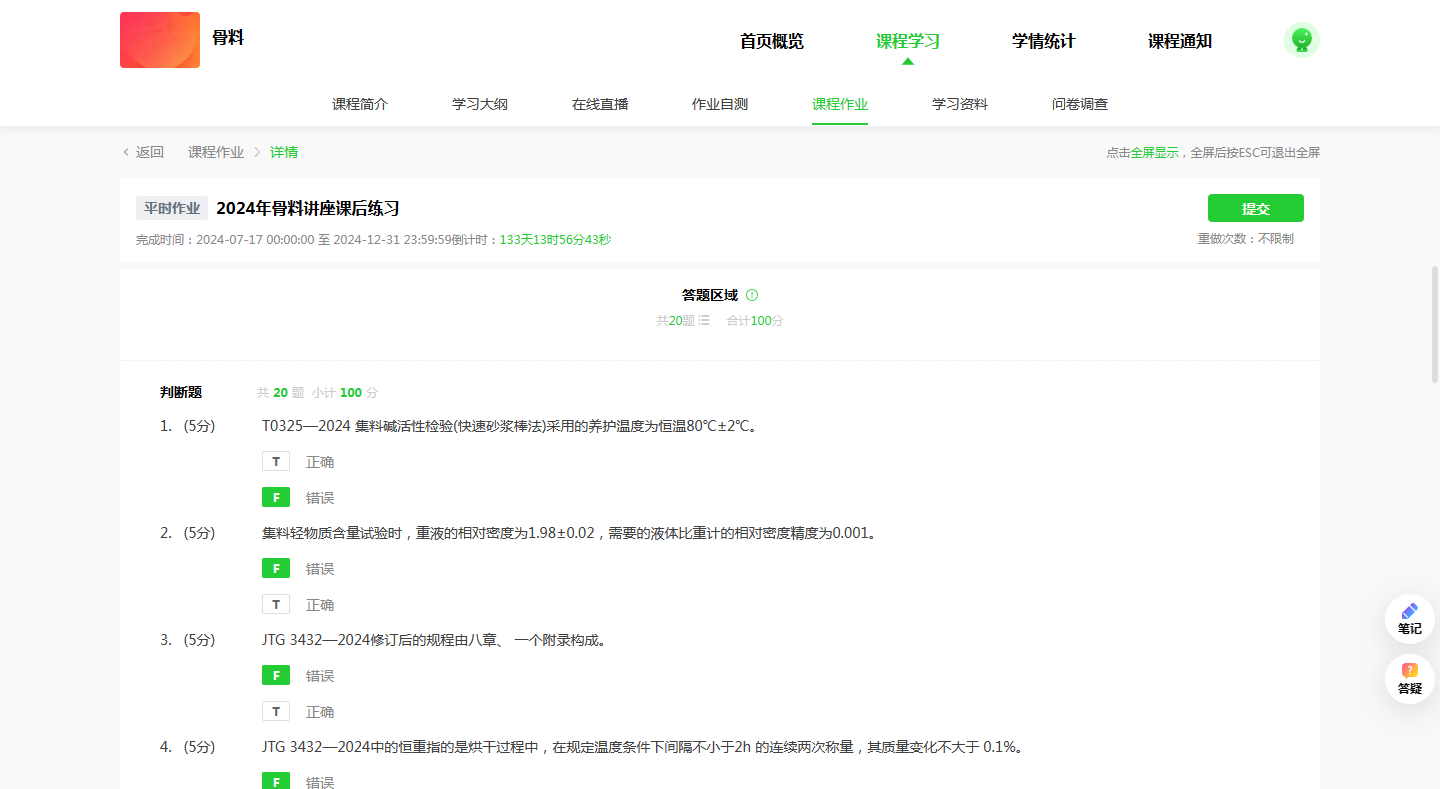Switch to the 学情统计 top menu
Image resolution: width=1440 pixels, height=789 pixels.
pyautogui.click(x=1043, y=41)
